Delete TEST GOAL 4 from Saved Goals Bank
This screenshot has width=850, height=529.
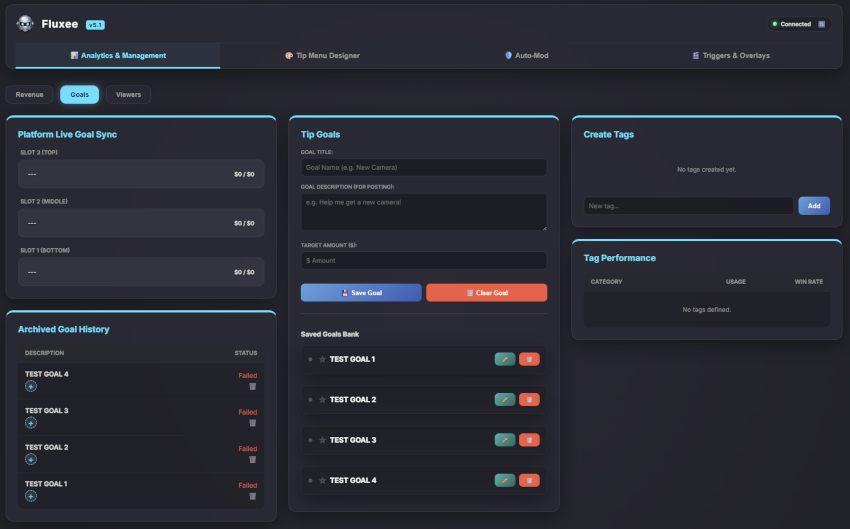coord(529,480)
